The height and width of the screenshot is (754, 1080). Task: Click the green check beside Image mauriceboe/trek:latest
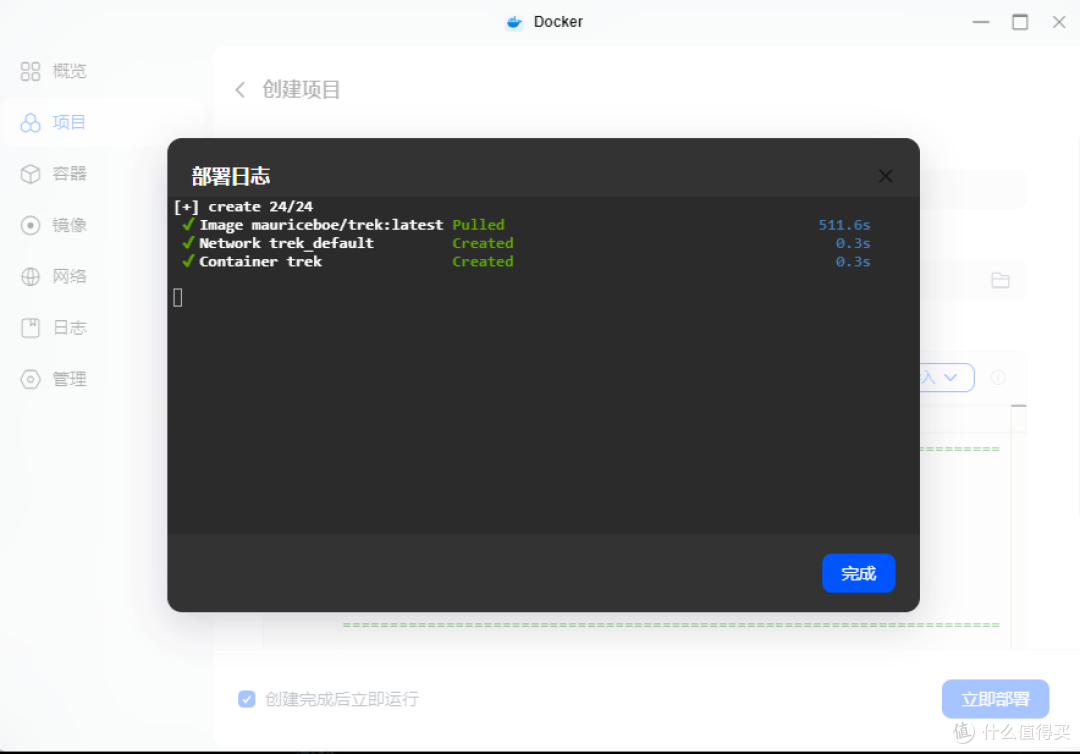coord(187,224)
